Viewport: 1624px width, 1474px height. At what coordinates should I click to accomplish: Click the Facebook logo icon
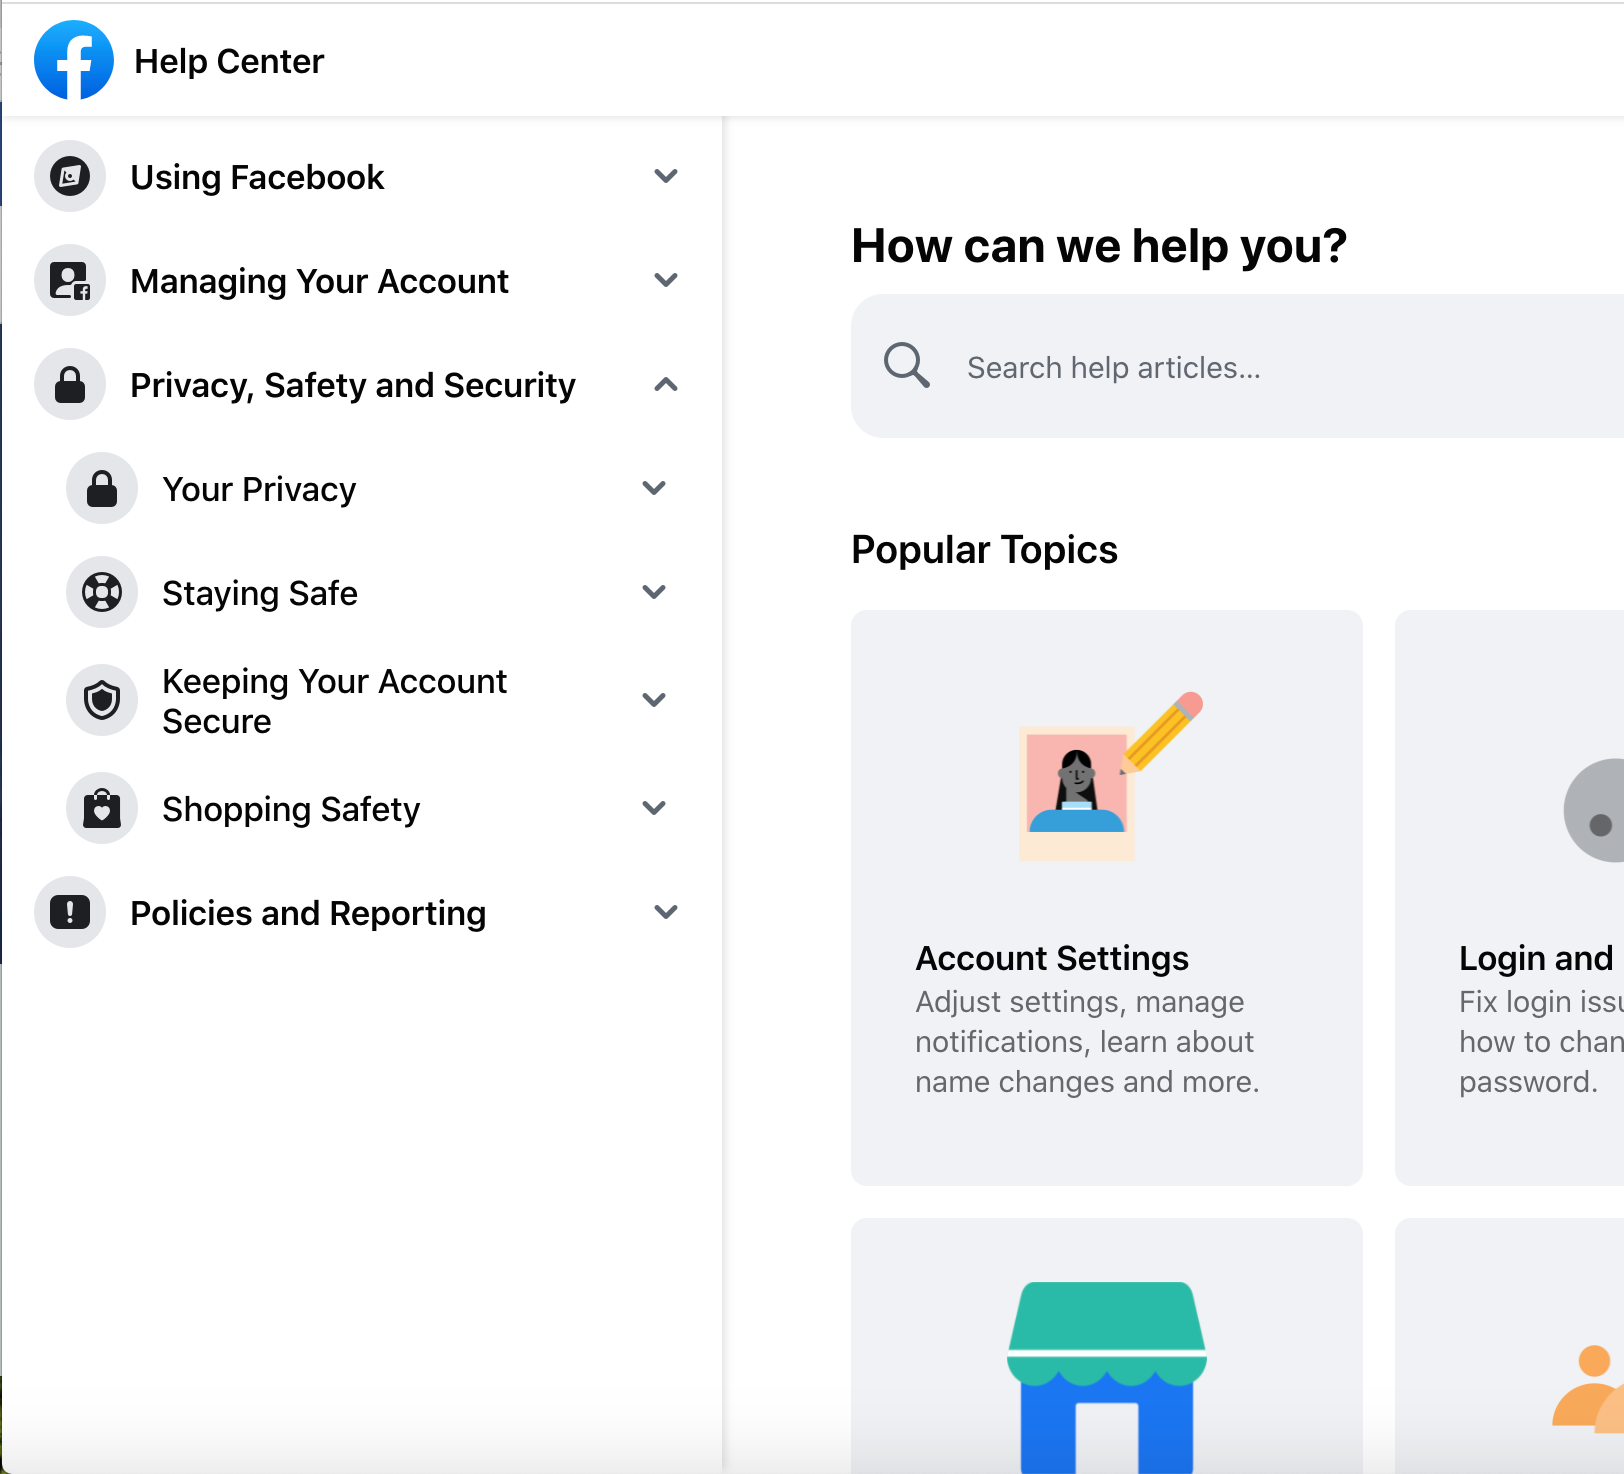pyautogui.click(x=74, y=60)
